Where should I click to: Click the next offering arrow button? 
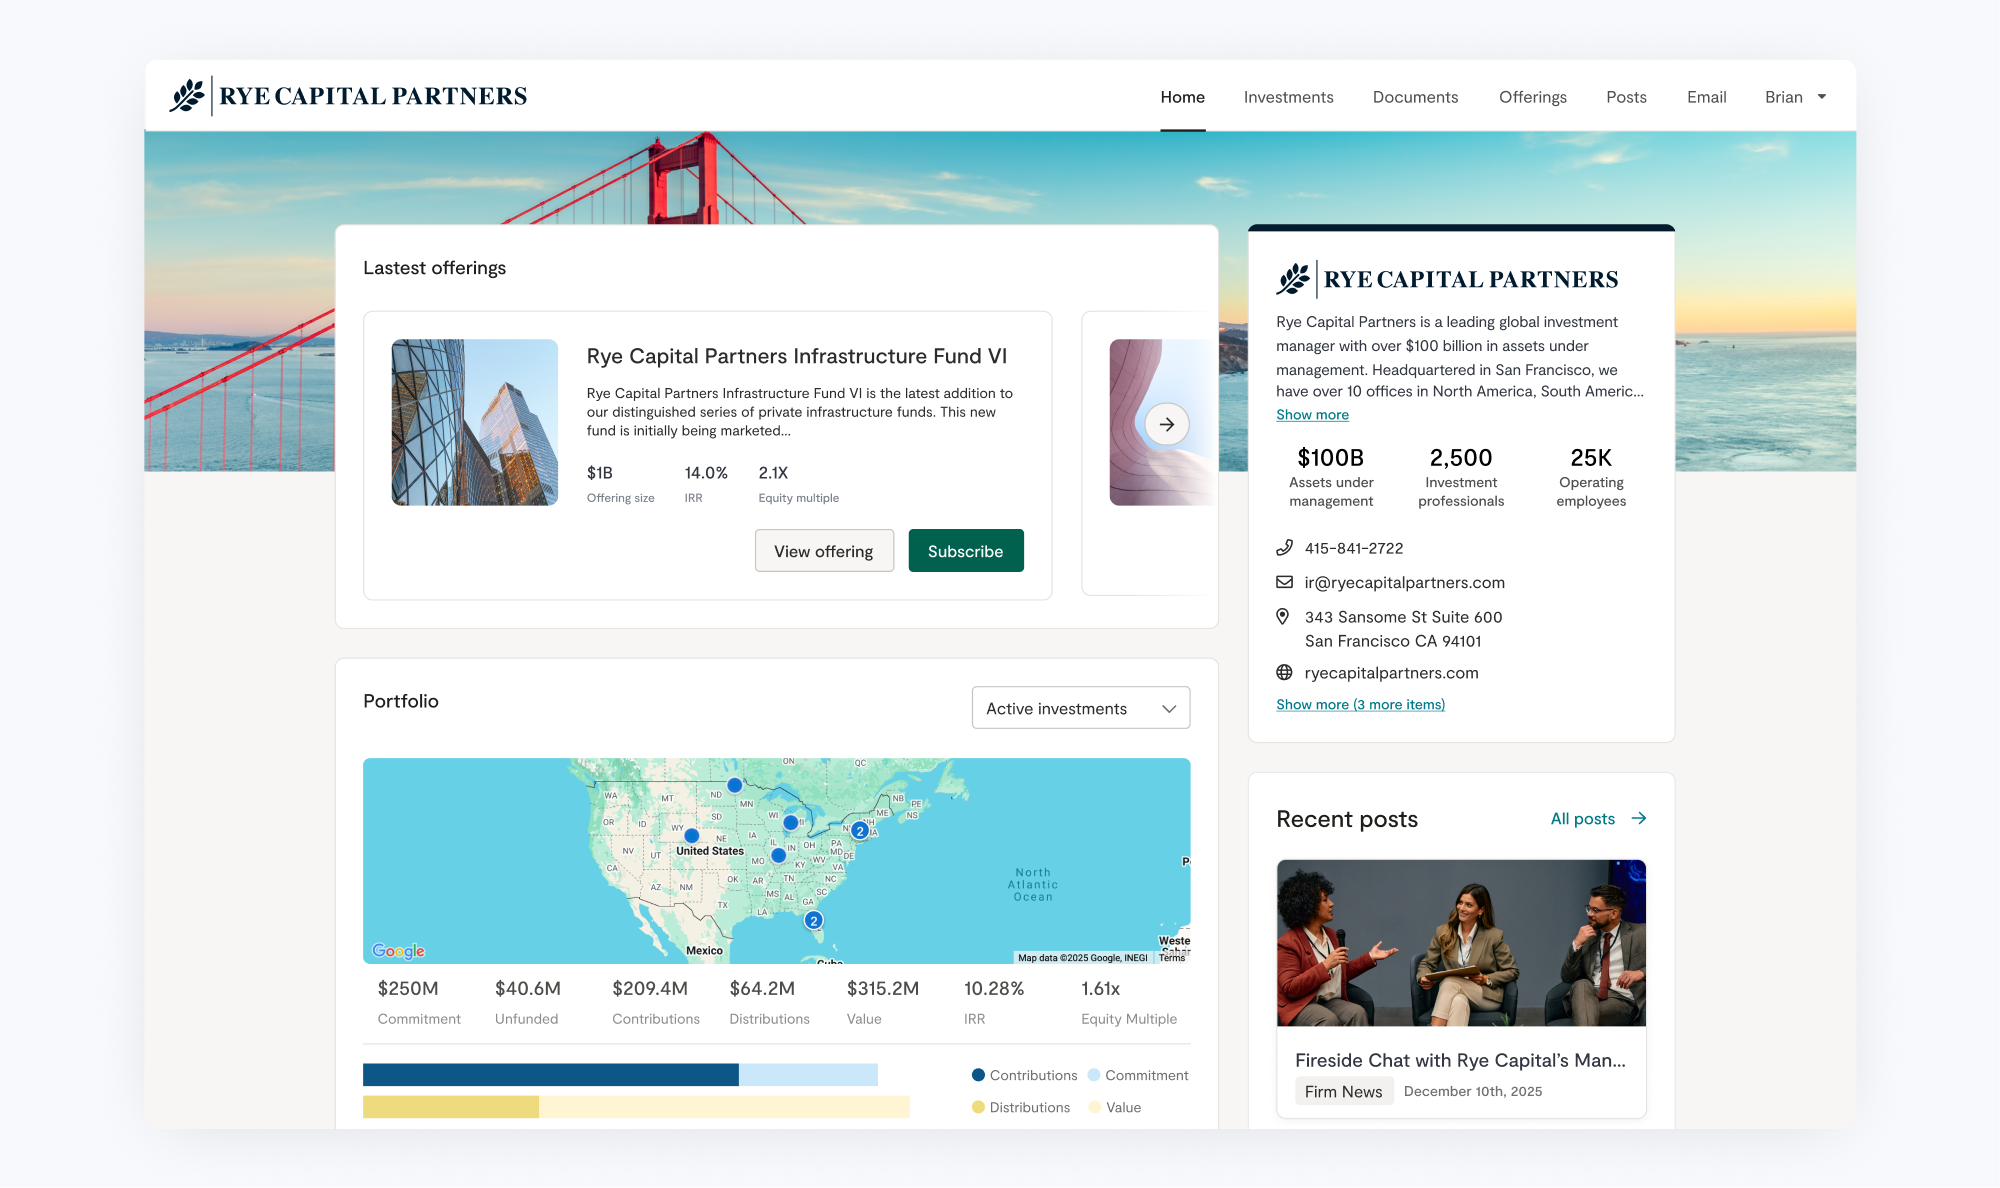pos(1166,424)
